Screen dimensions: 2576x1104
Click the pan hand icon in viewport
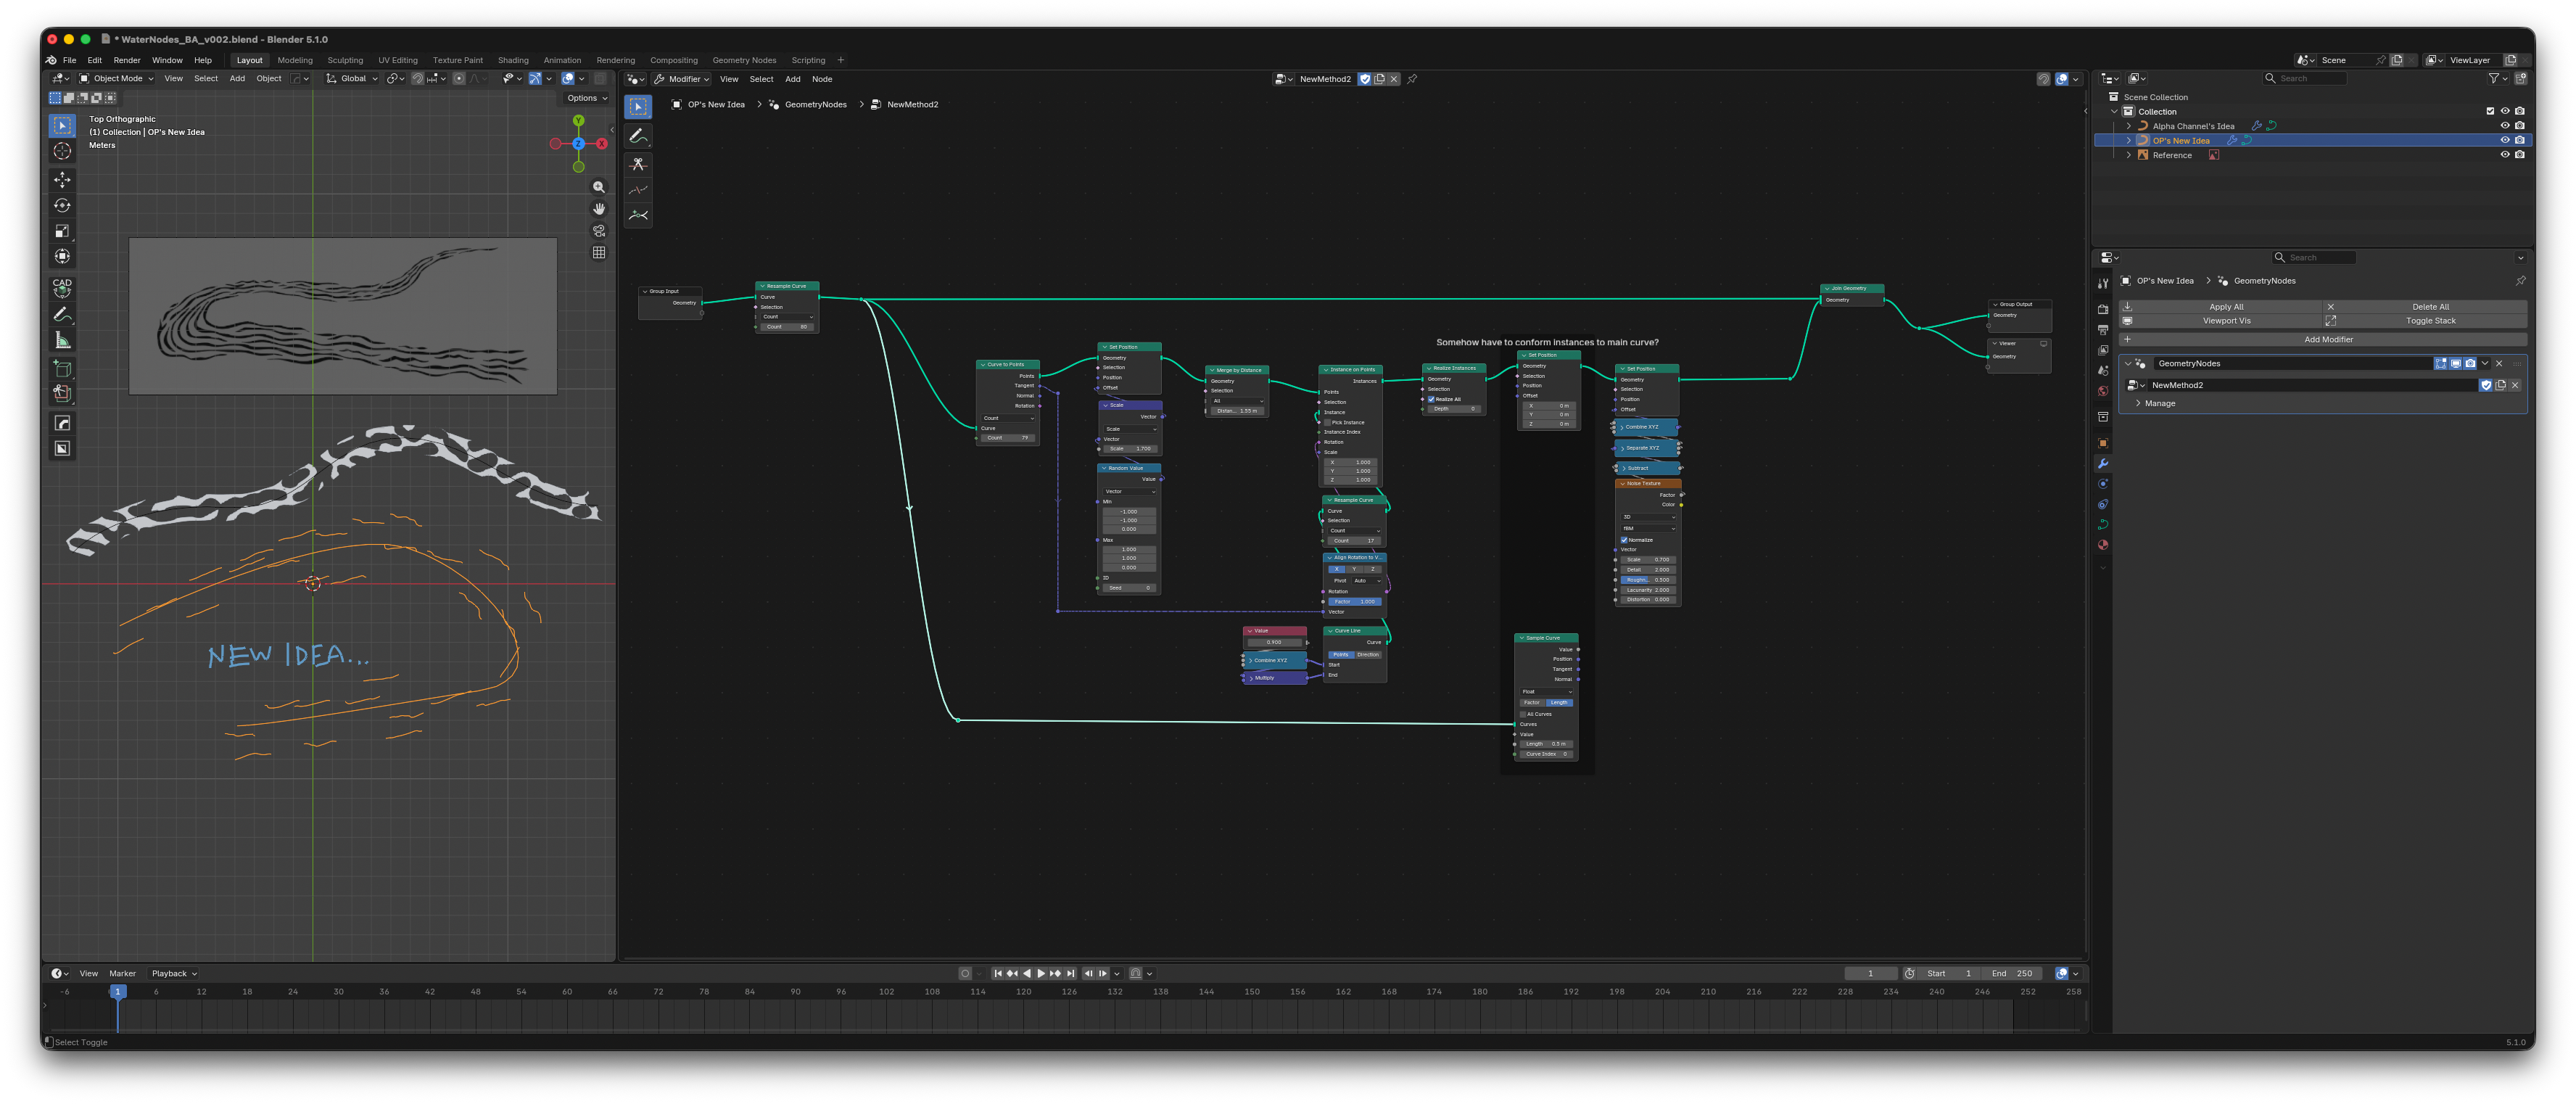(x=599, y=209)
